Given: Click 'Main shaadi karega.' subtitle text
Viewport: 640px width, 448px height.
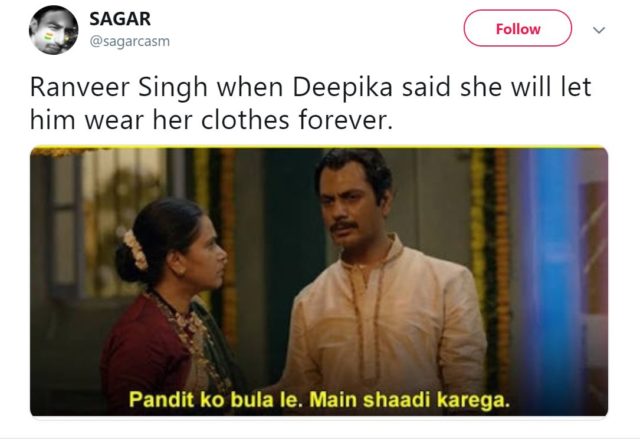Looking at the screenshot, I should (x=410, y=399).
